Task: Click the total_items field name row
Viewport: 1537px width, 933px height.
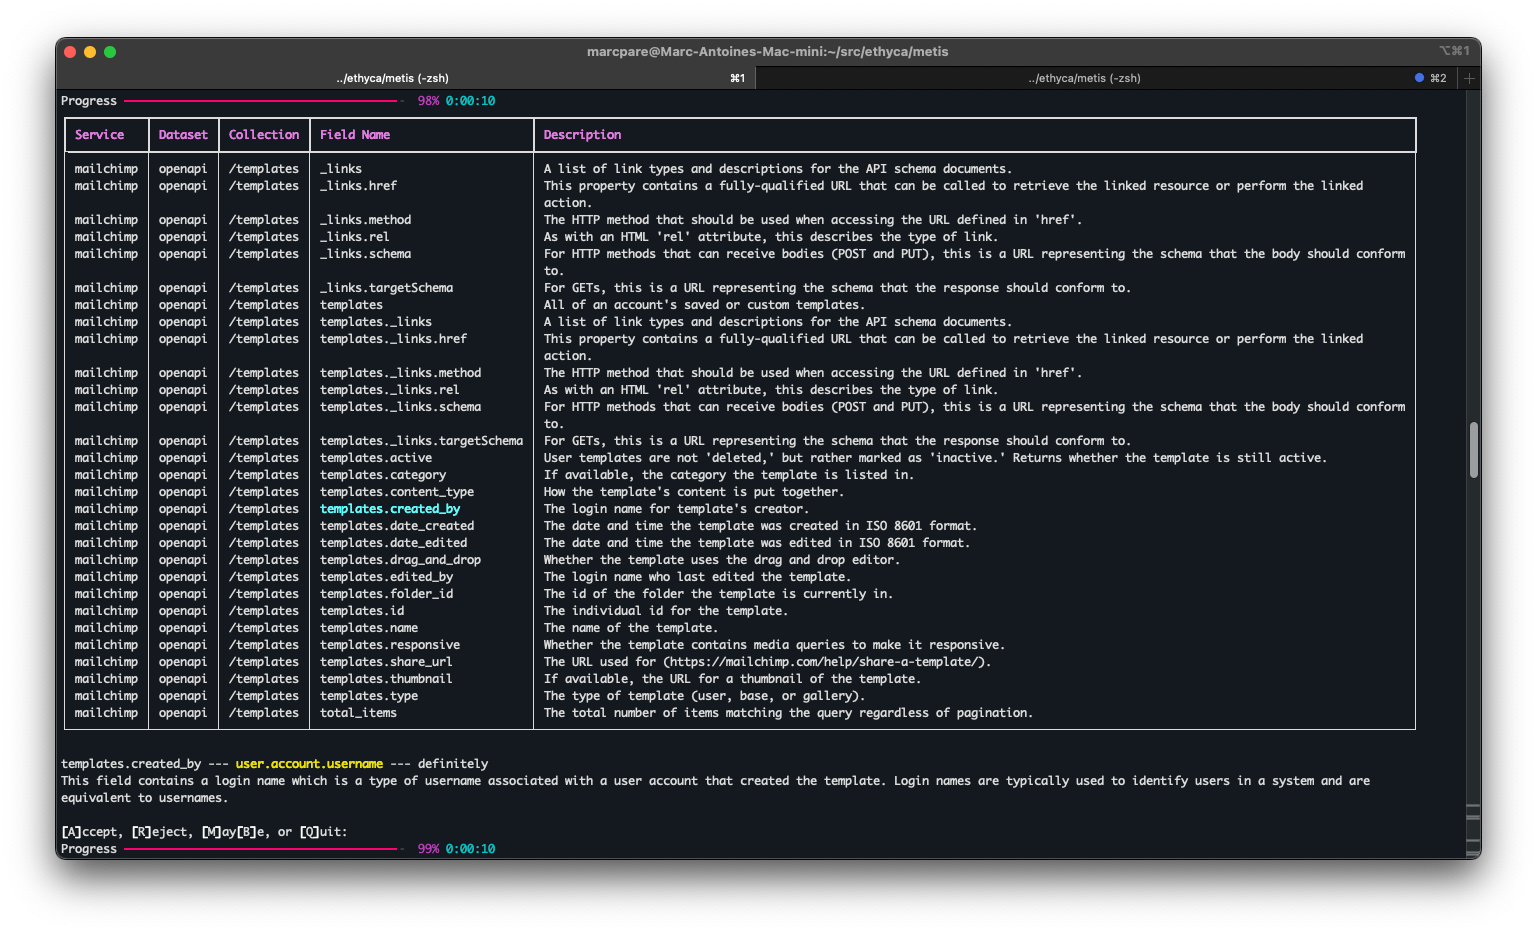Action: pos(358,713)
